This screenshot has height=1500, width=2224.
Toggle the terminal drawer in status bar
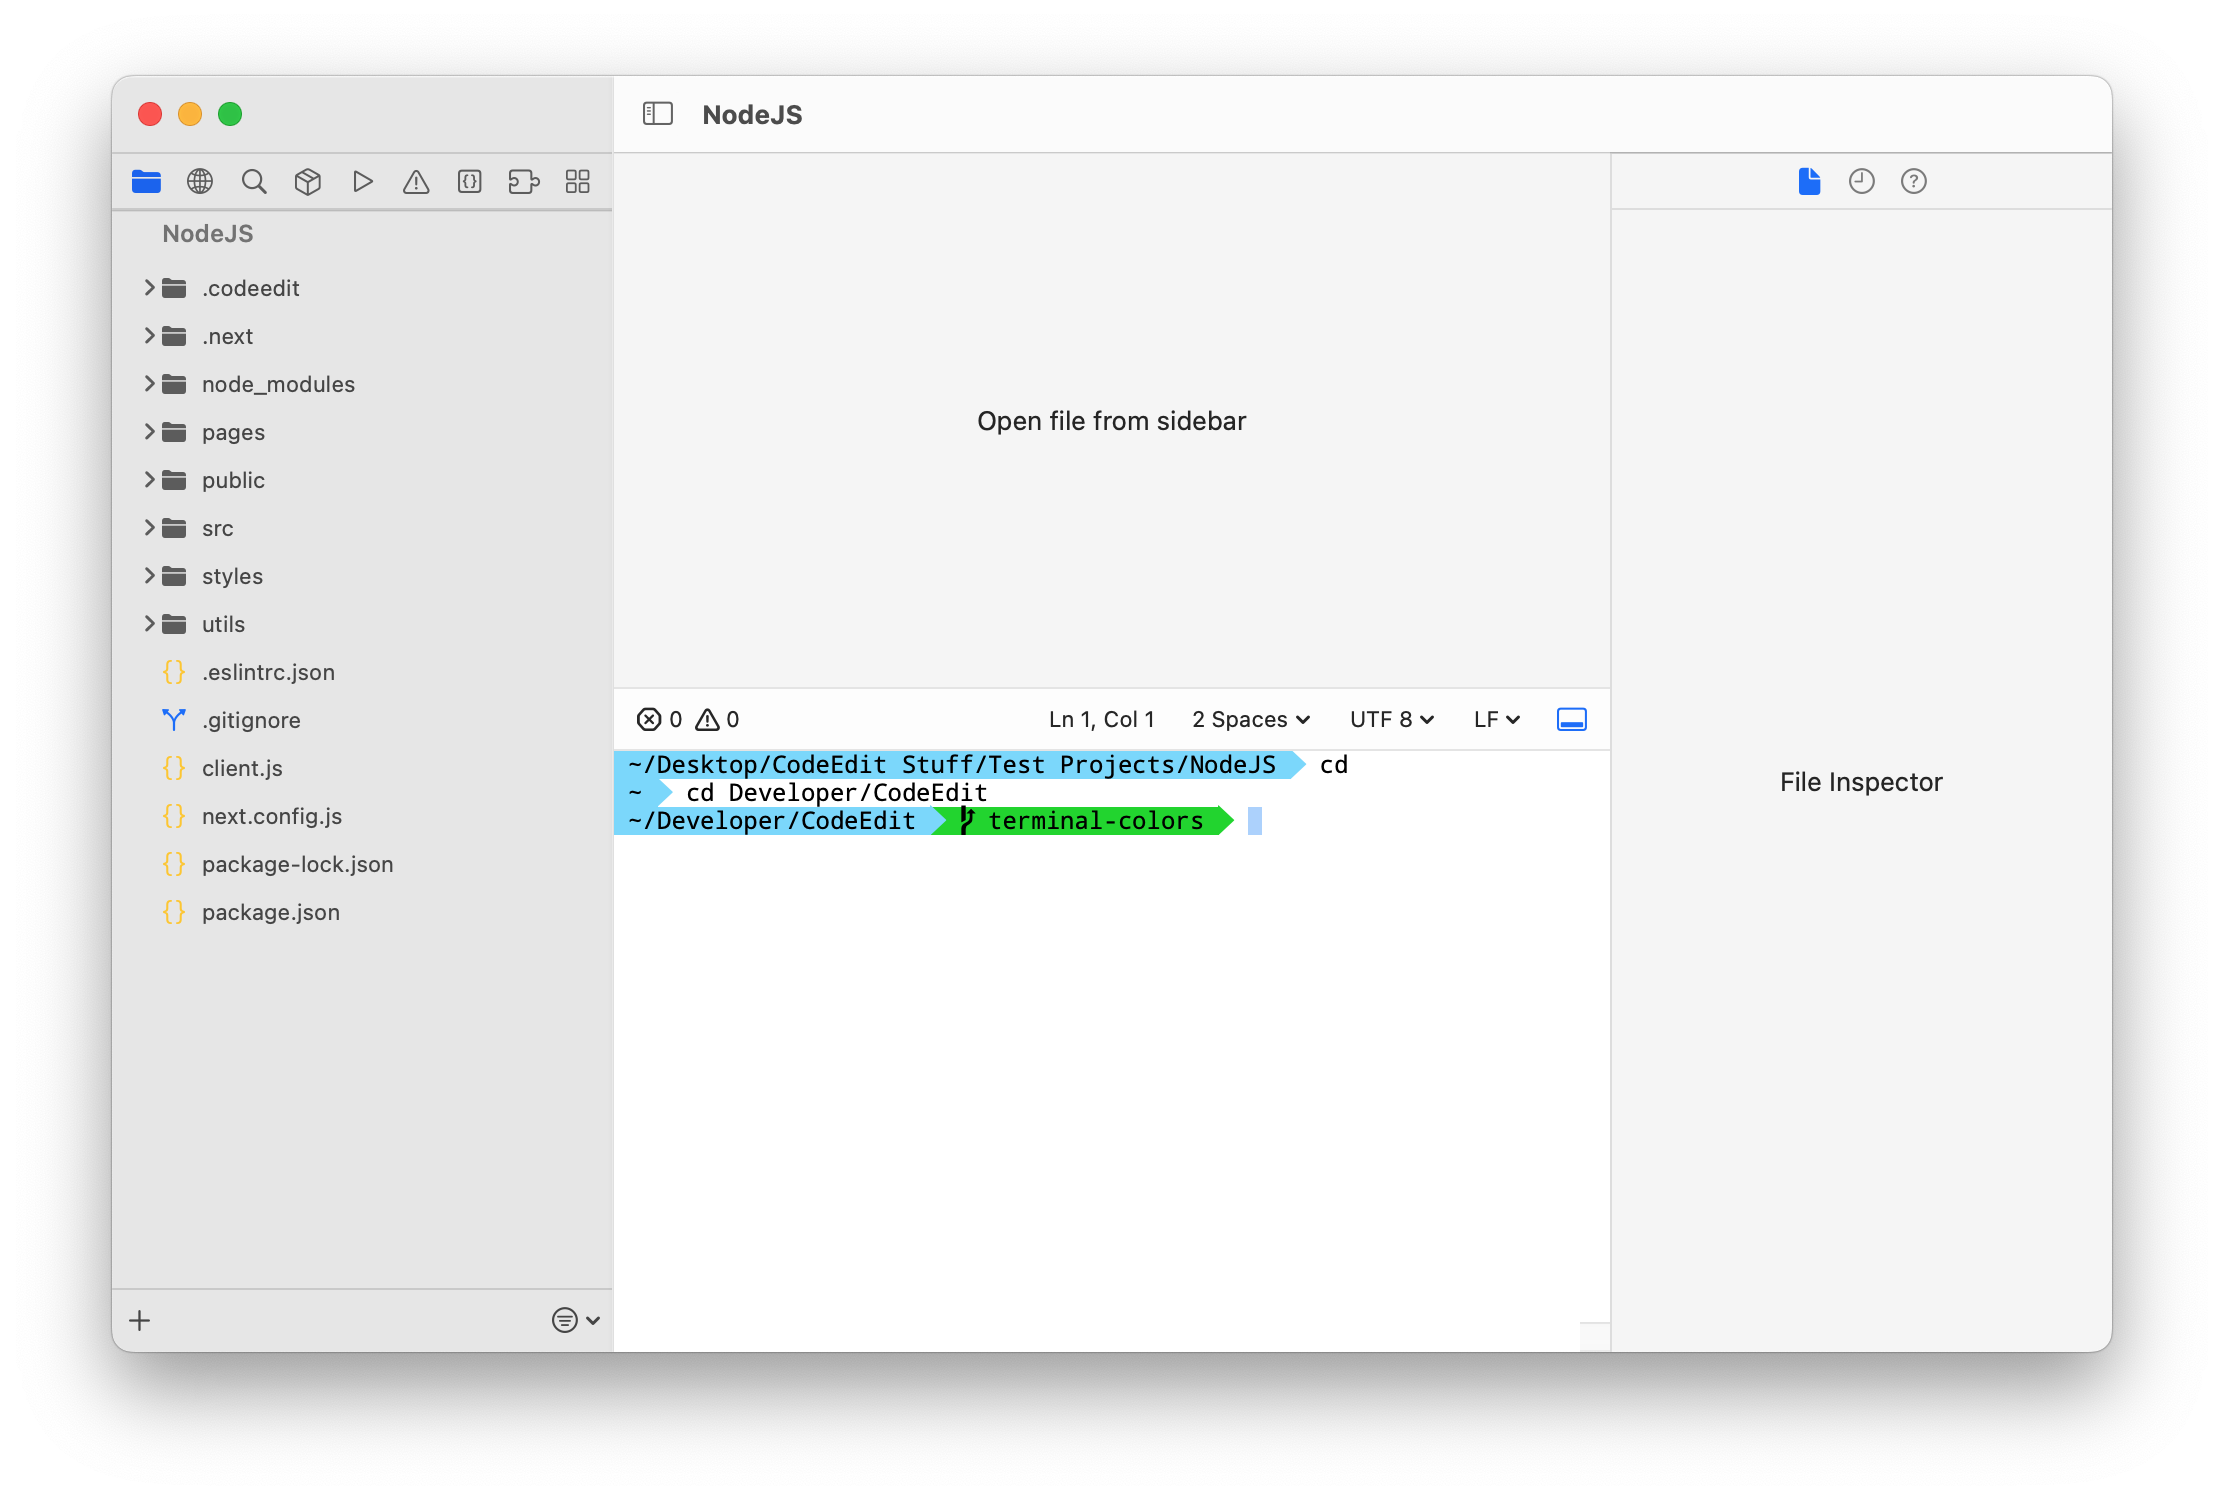[x=1571, y=719]
